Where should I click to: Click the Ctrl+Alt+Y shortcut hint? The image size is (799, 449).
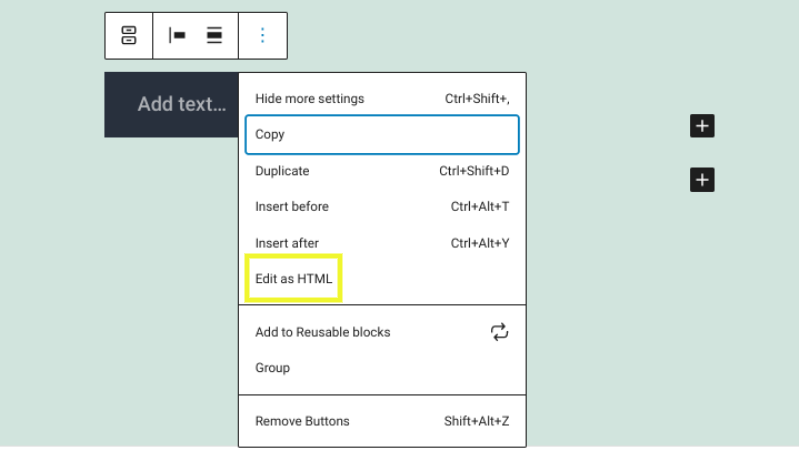click(480, 243)
